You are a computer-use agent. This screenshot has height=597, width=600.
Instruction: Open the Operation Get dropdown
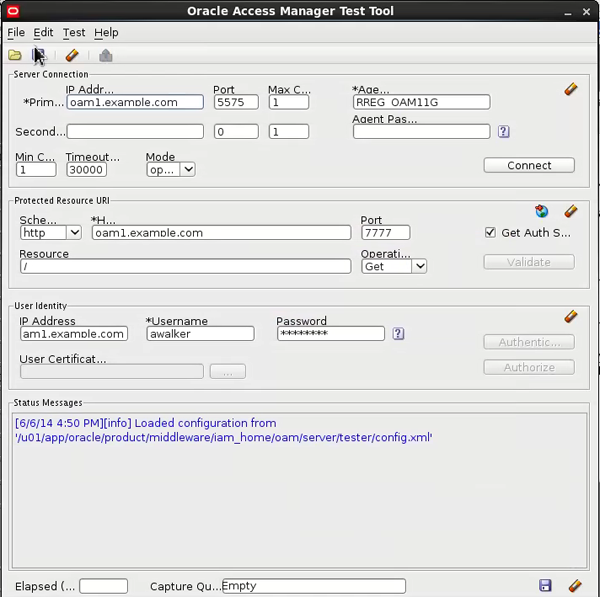coord(420,266)
